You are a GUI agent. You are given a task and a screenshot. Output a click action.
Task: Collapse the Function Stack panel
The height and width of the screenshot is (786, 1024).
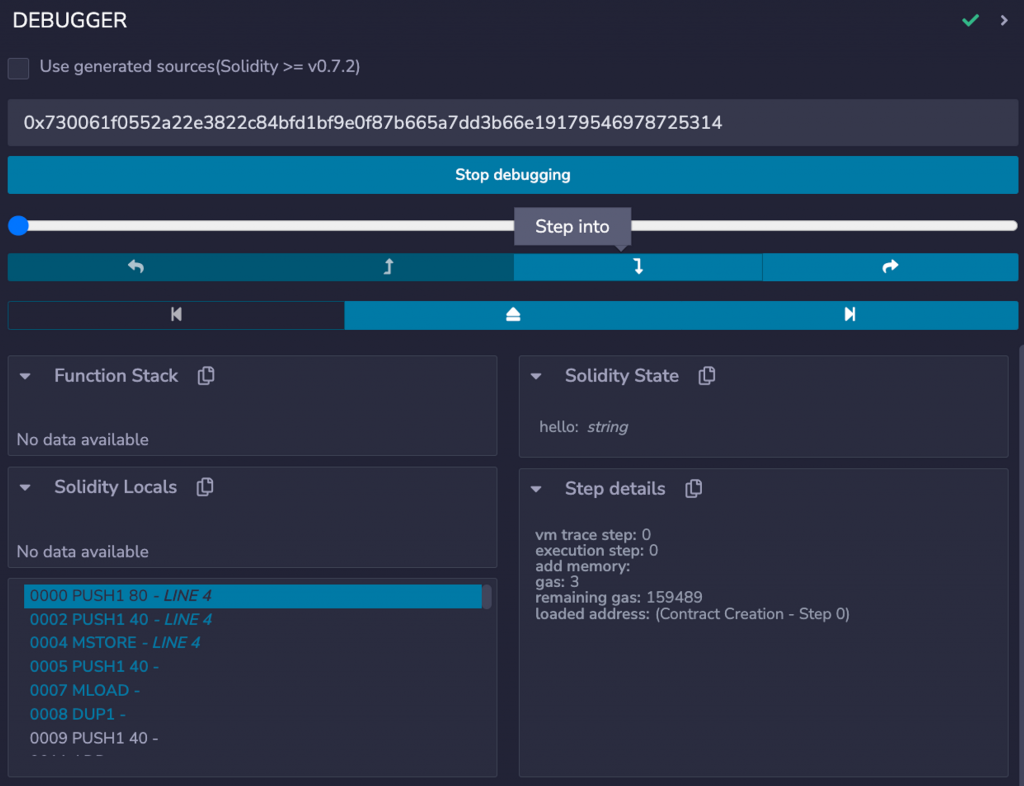point(25,376)
